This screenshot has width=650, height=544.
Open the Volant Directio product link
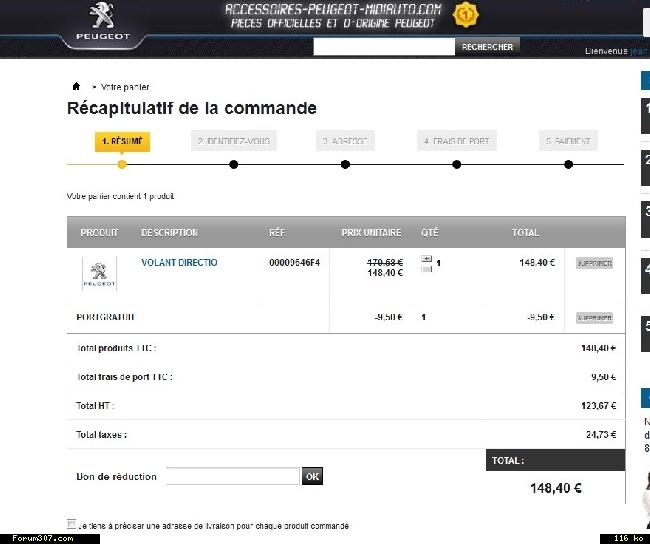pos(179,262)
